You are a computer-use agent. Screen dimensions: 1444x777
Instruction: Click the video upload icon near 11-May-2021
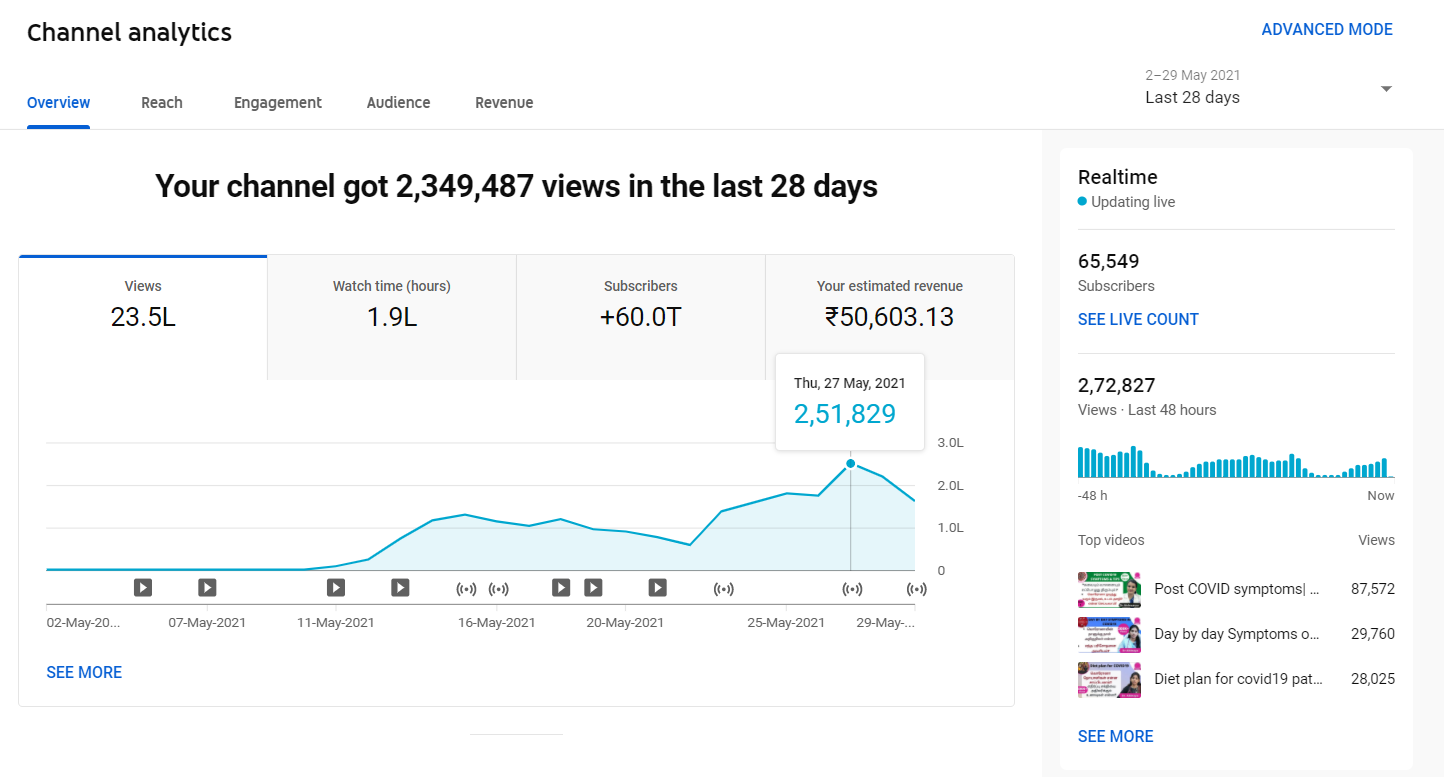click(x=335, y=587)
